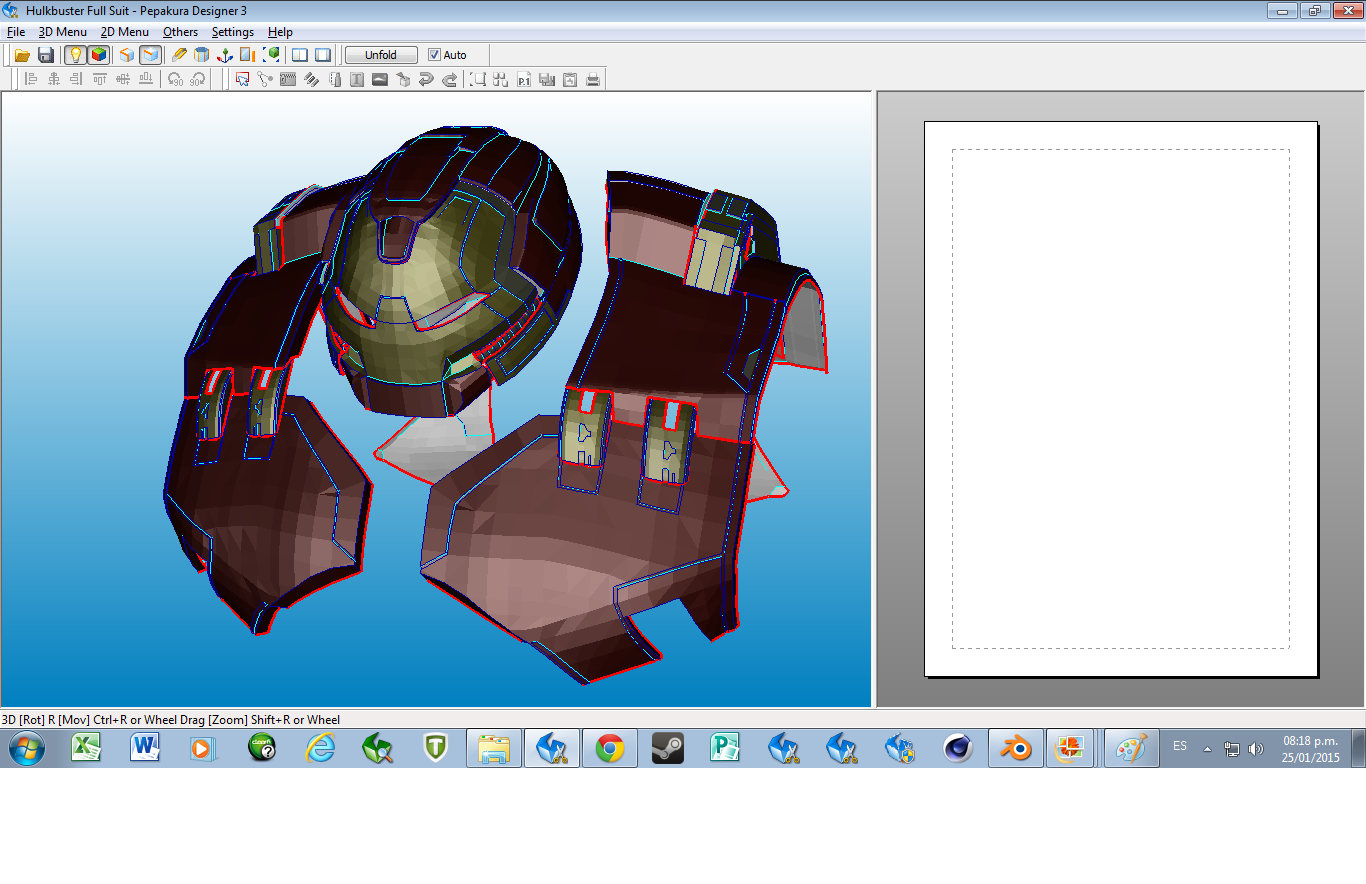Open Microsoft Word from the taskbar

[145, 748]
